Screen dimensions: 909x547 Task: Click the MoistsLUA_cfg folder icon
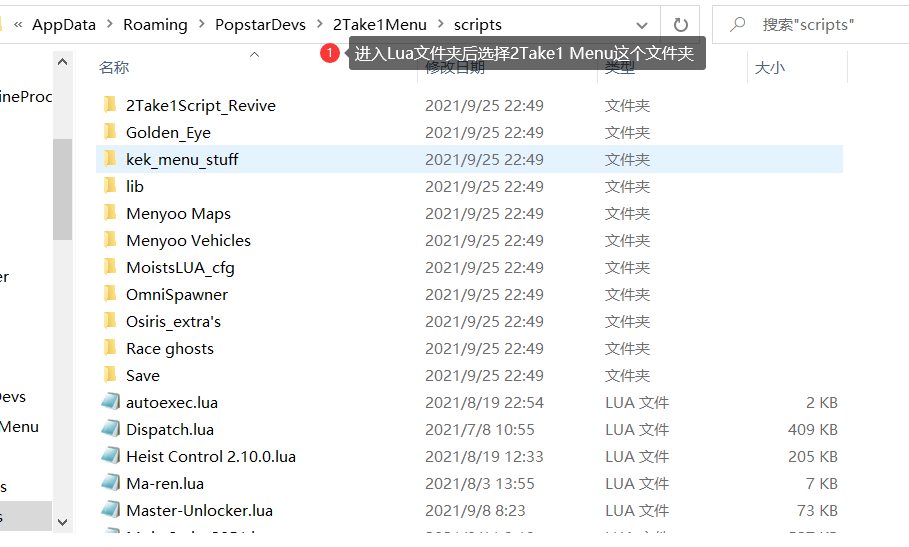tap(110, 267)
